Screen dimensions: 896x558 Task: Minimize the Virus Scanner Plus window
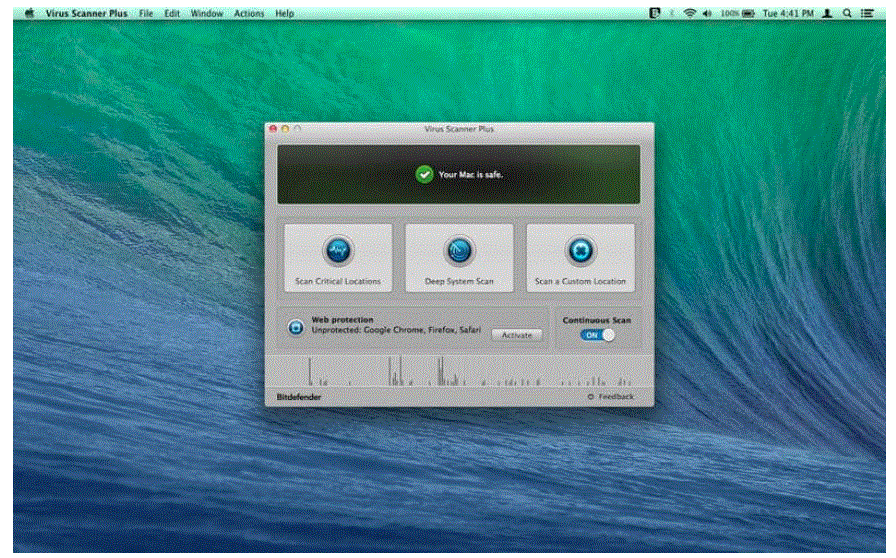click(285, 129)
